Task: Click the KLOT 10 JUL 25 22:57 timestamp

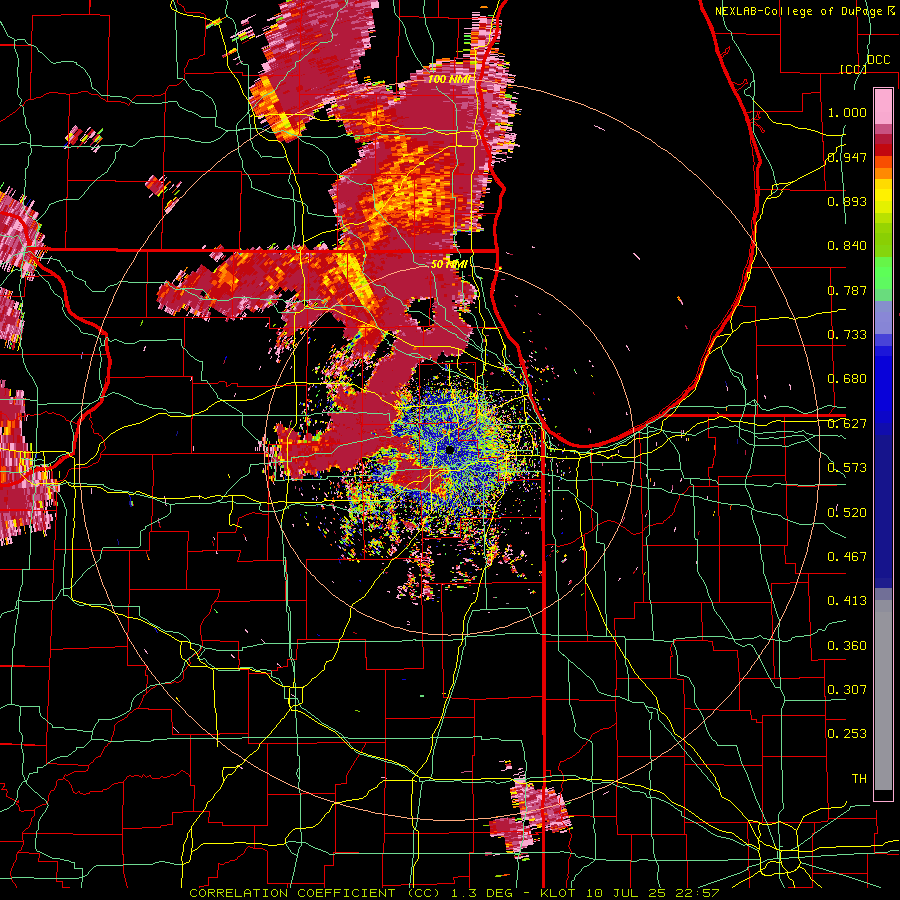Action: coord(629,893)
